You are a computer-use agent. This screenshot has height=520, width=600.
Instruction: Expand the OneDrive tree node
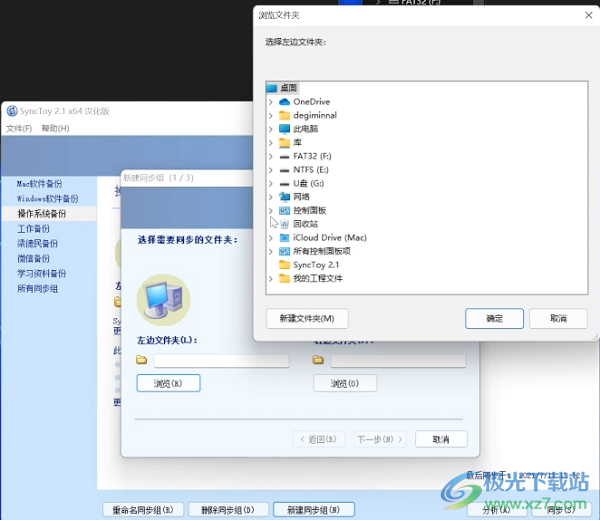pos(271,102)
